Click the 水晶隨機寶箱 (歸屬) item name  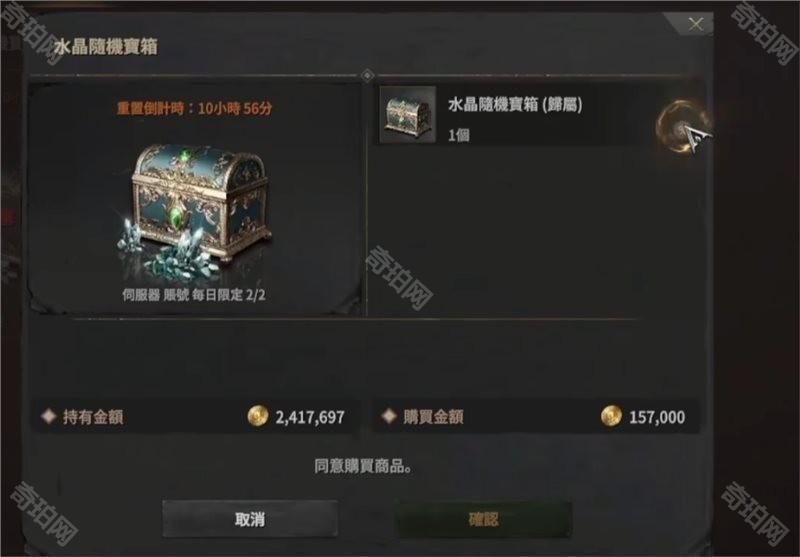(x=515, y=105)
